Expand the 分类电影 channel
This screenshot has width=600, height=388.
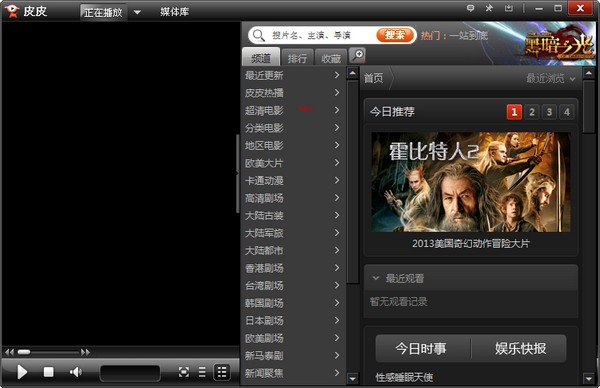293,128
